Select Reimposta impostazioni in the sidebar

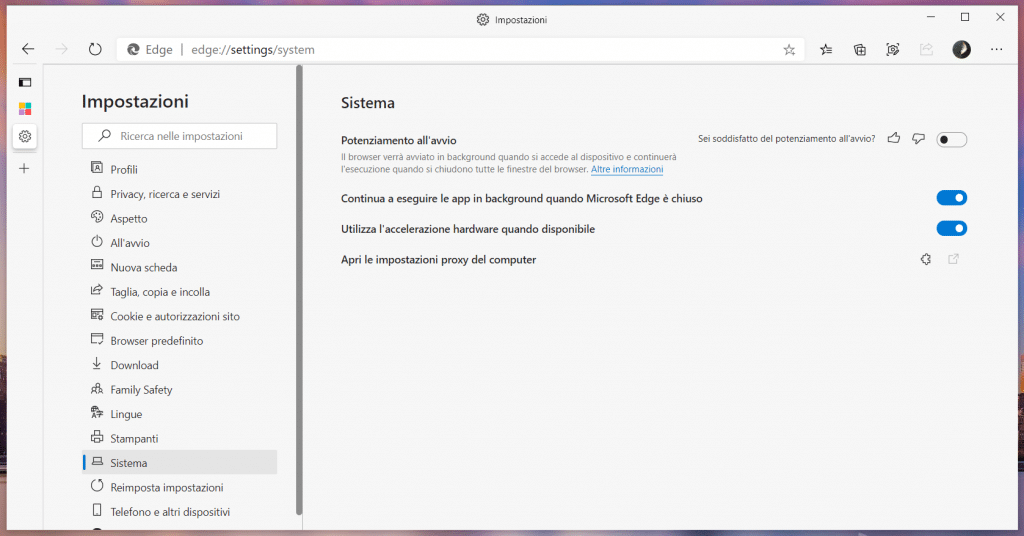[x=166, y=487]
